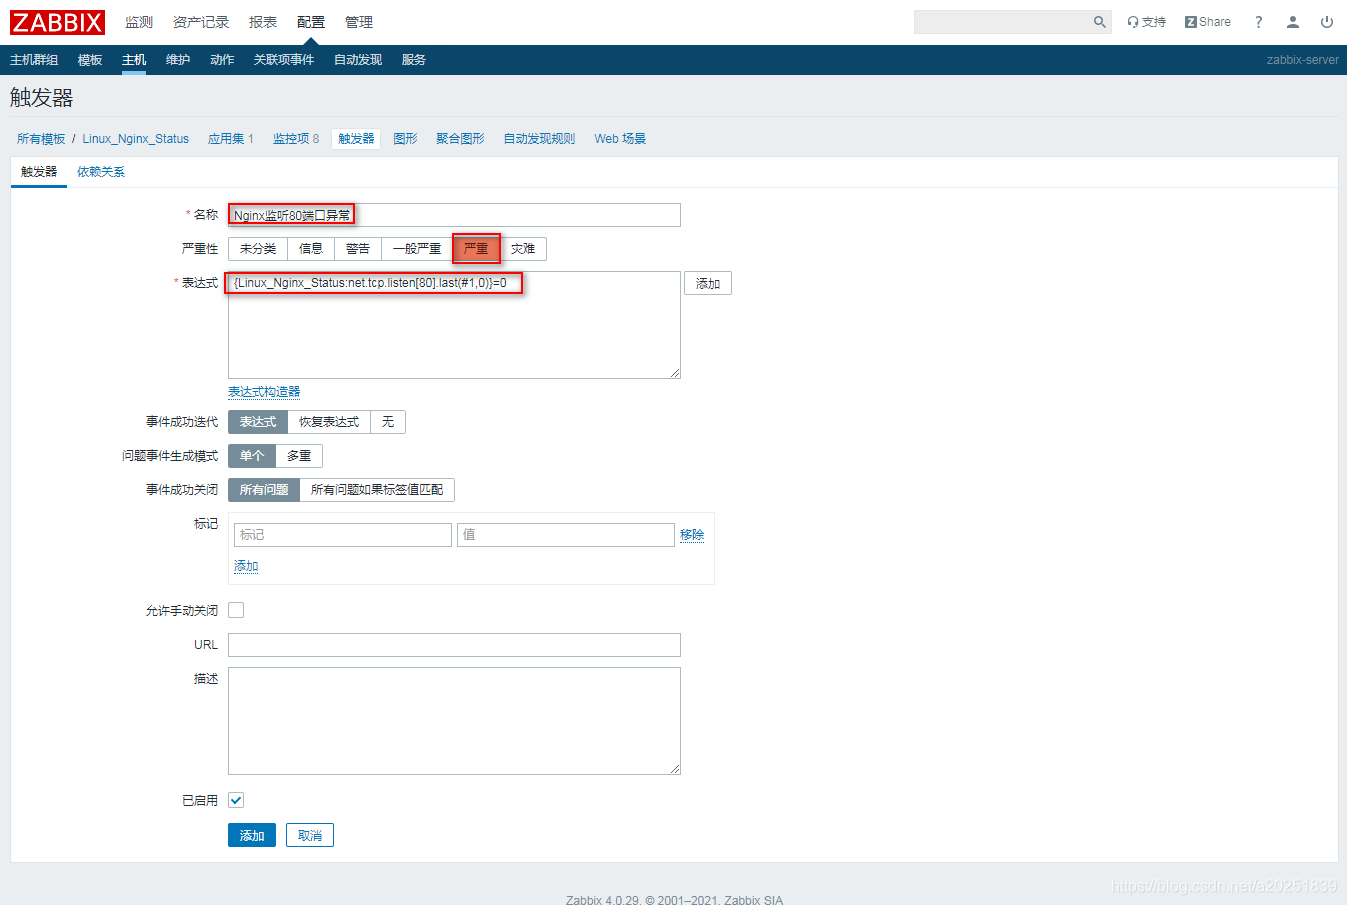
Task: Click the top search input box
Action: [1002, 22]
